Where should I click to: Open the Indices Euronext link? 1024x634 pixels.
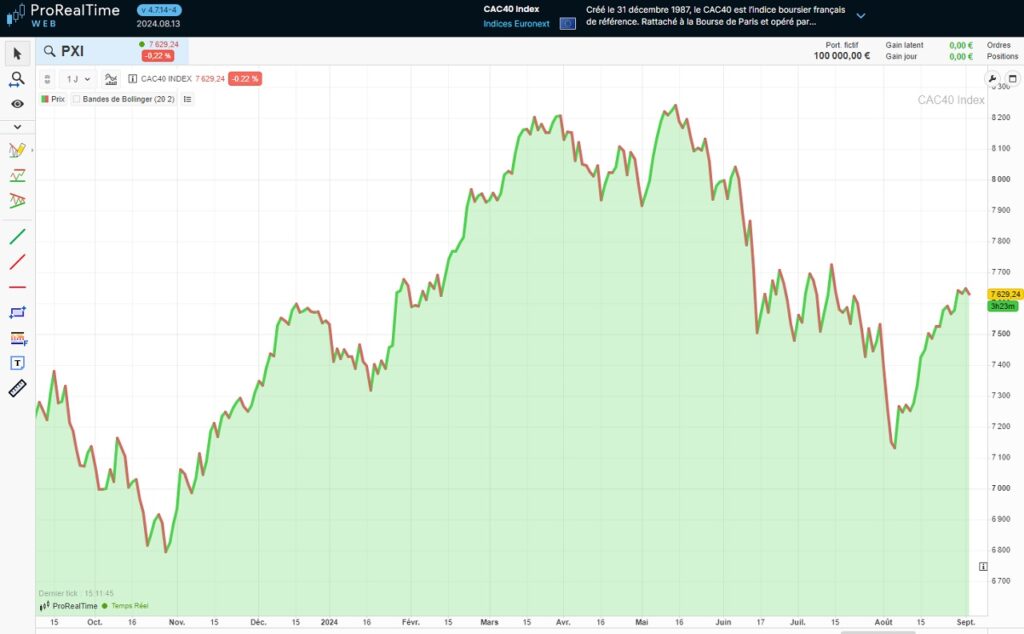[x=514, y=22]
